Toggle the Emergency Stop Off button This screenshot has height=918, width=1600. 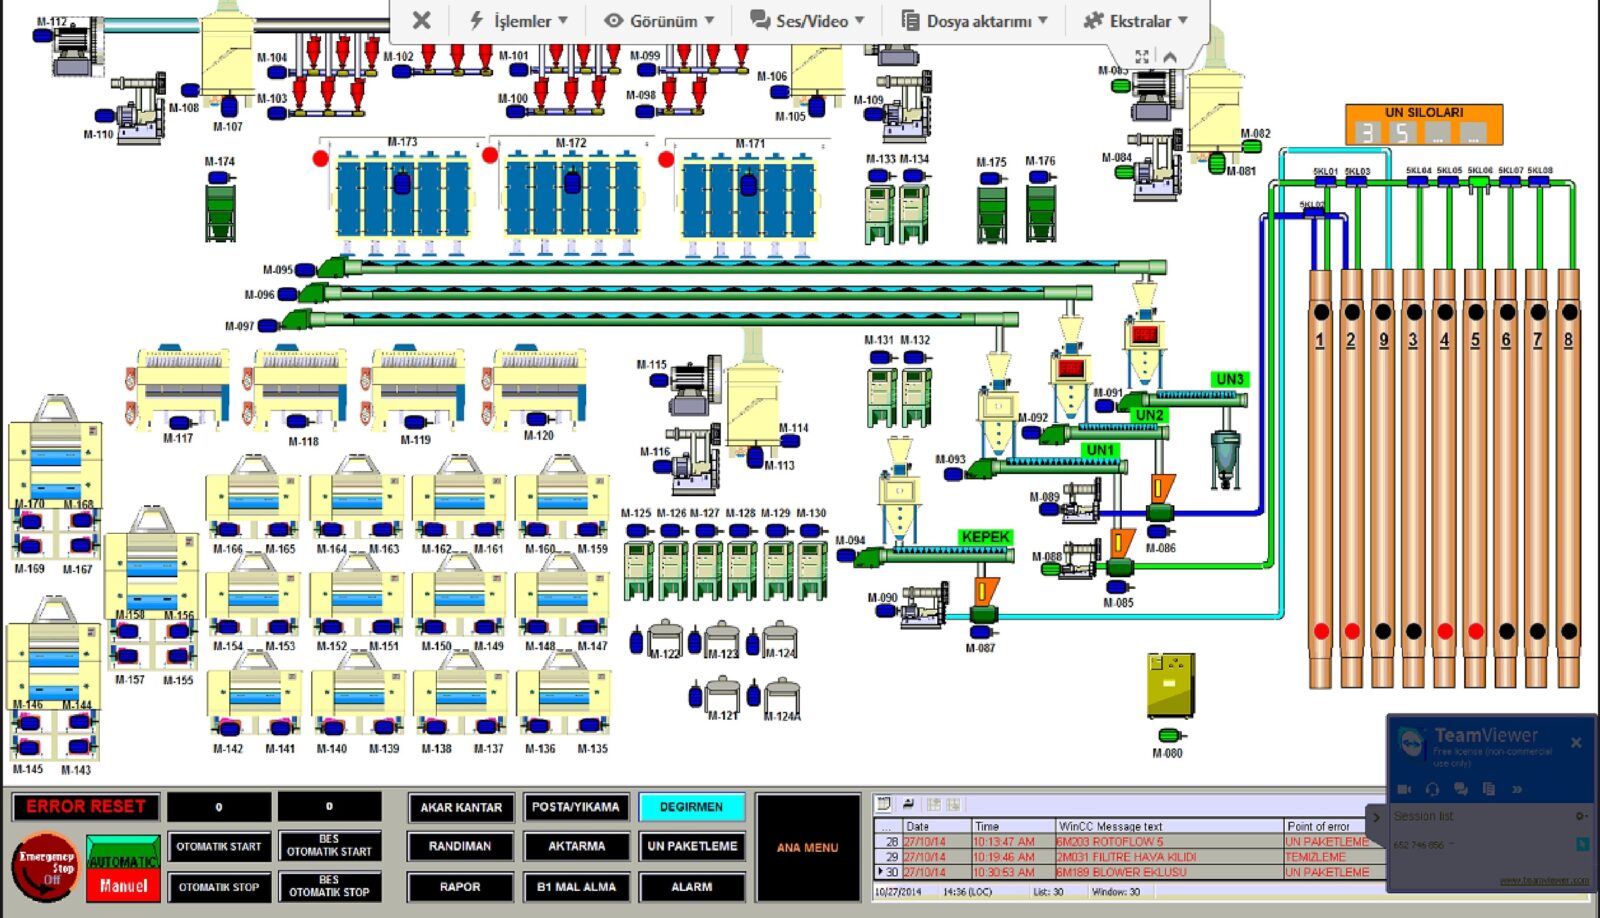click(x=46, y=867)
